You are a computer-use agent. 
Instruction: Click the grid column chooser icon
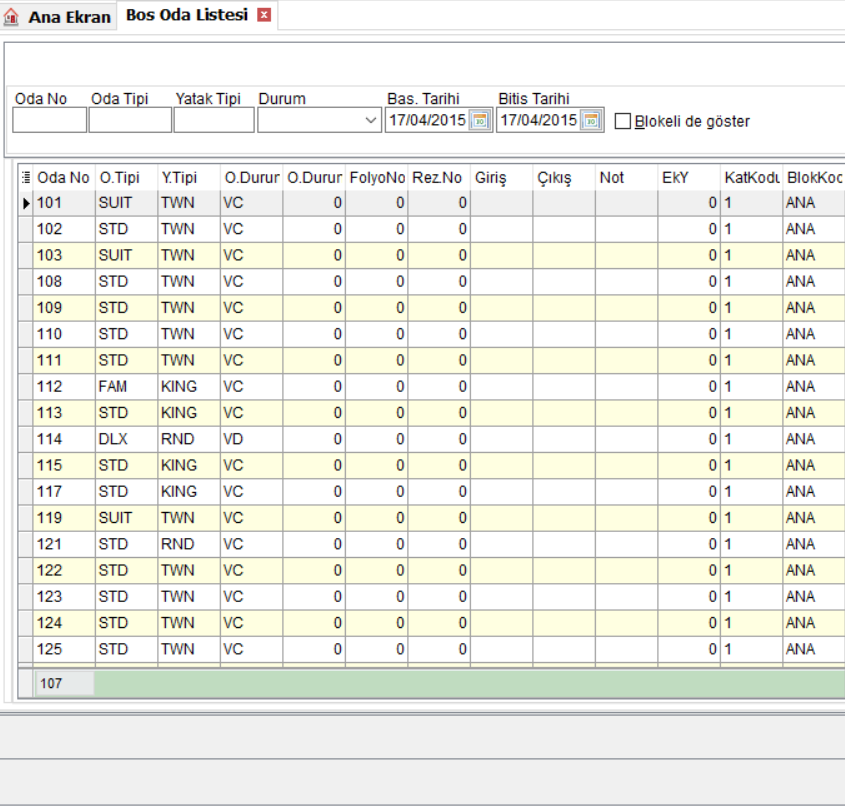click(25, 177)
